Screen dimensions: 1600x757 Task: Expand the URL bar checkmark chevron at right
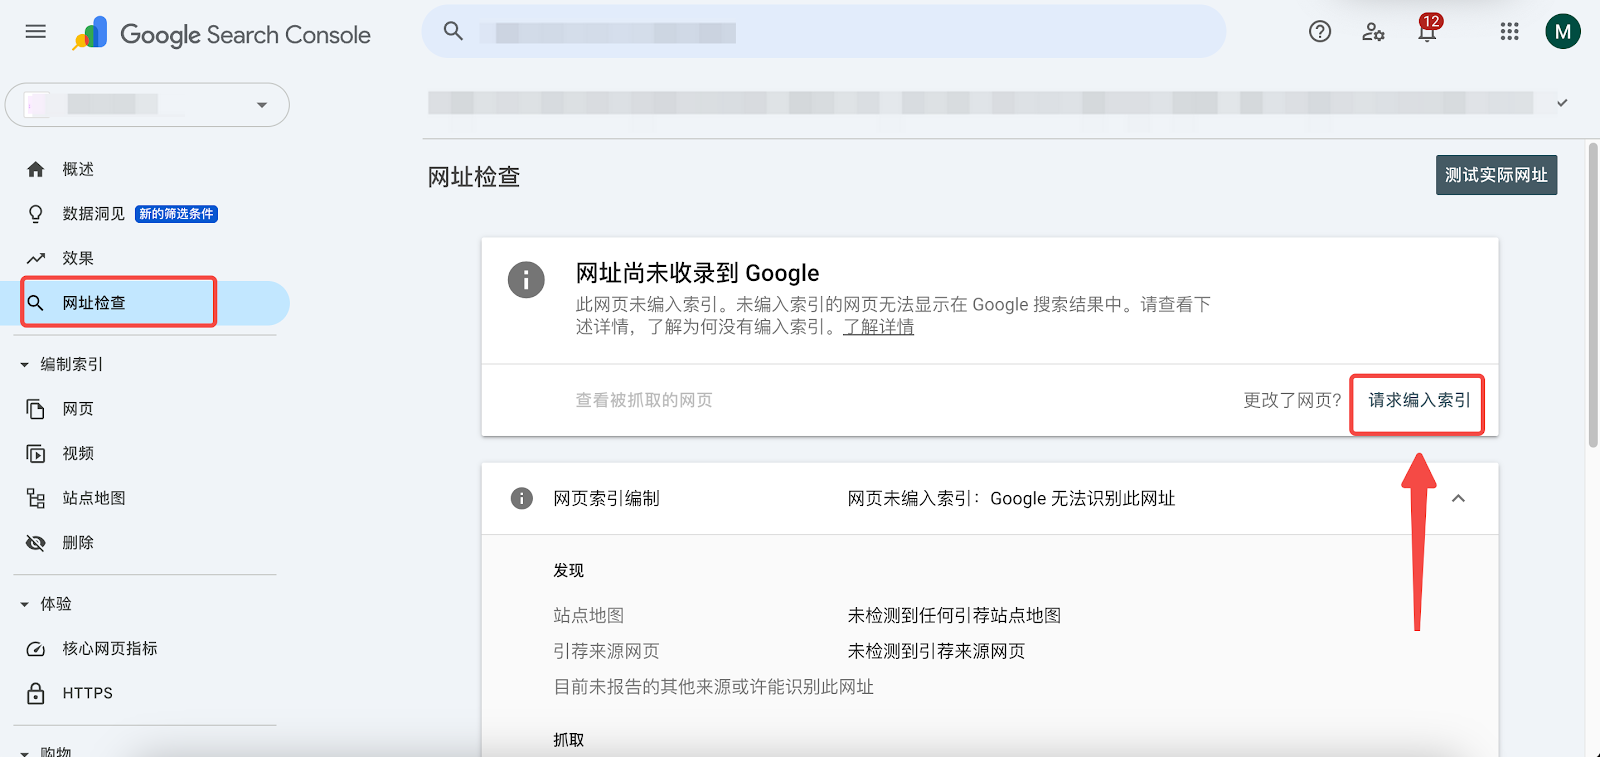[1562, 103]
